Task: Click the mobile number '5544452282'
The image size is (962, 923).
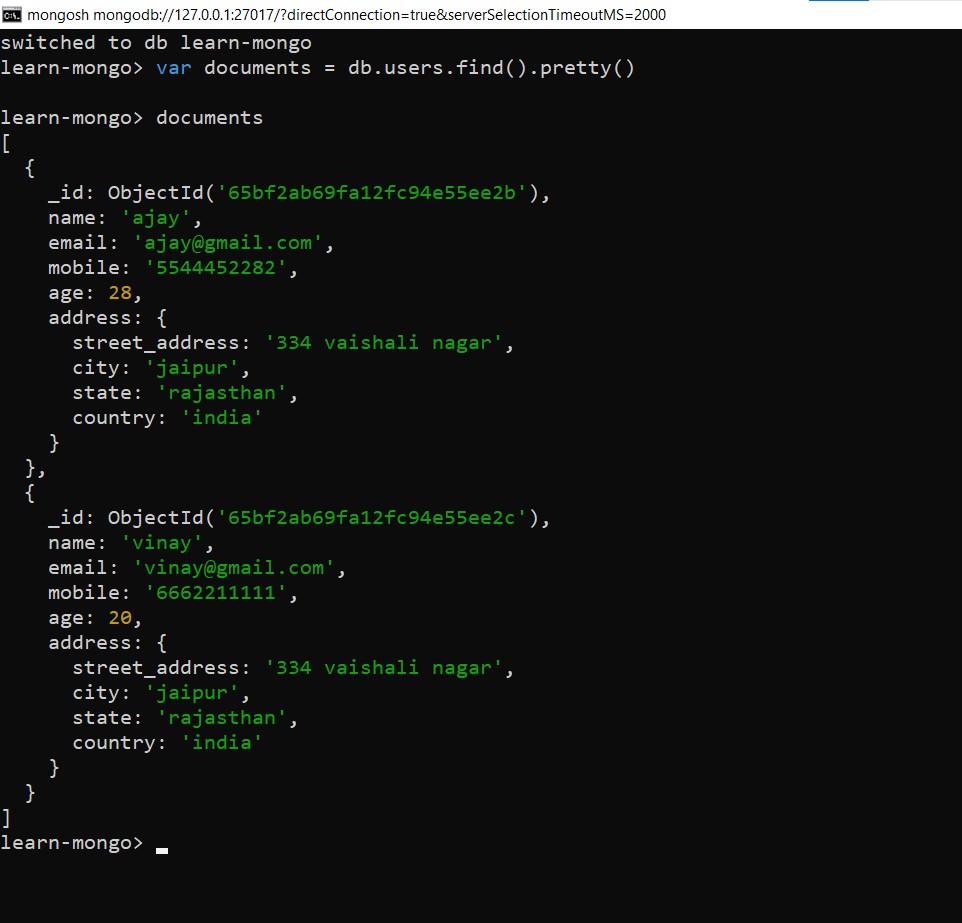Action: (x=216, y=268)
